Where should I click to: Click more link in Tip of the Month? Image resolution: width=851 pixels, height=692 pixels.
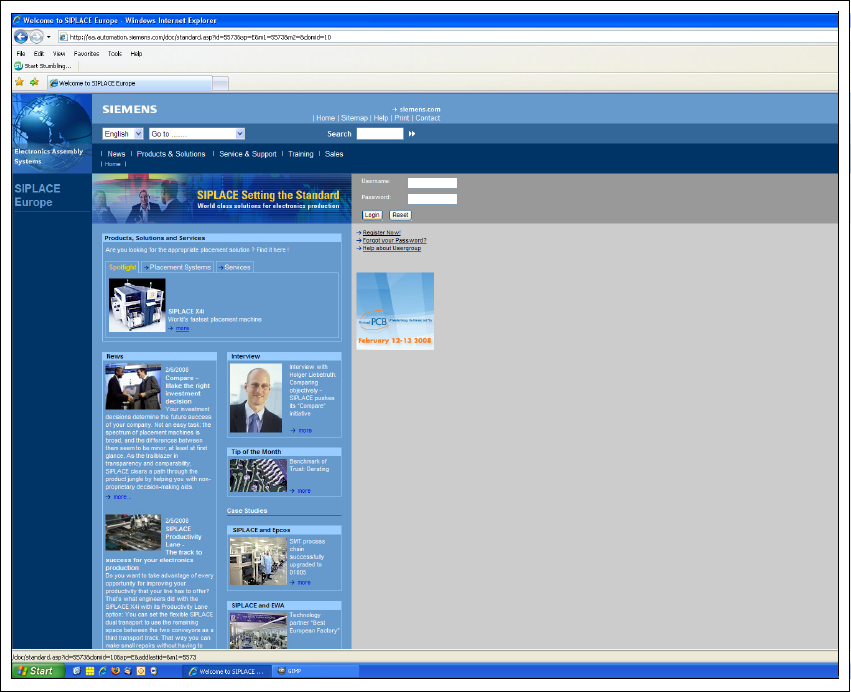pyautogui.click(x=304, y=491)
